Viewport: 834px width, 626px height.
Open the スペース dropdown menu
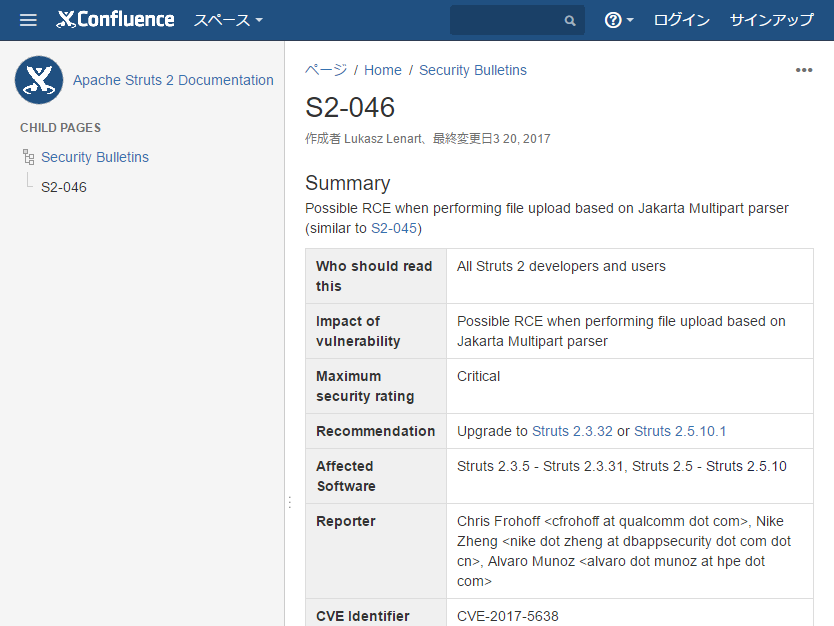pyautogui.click(x=228, y=20)
